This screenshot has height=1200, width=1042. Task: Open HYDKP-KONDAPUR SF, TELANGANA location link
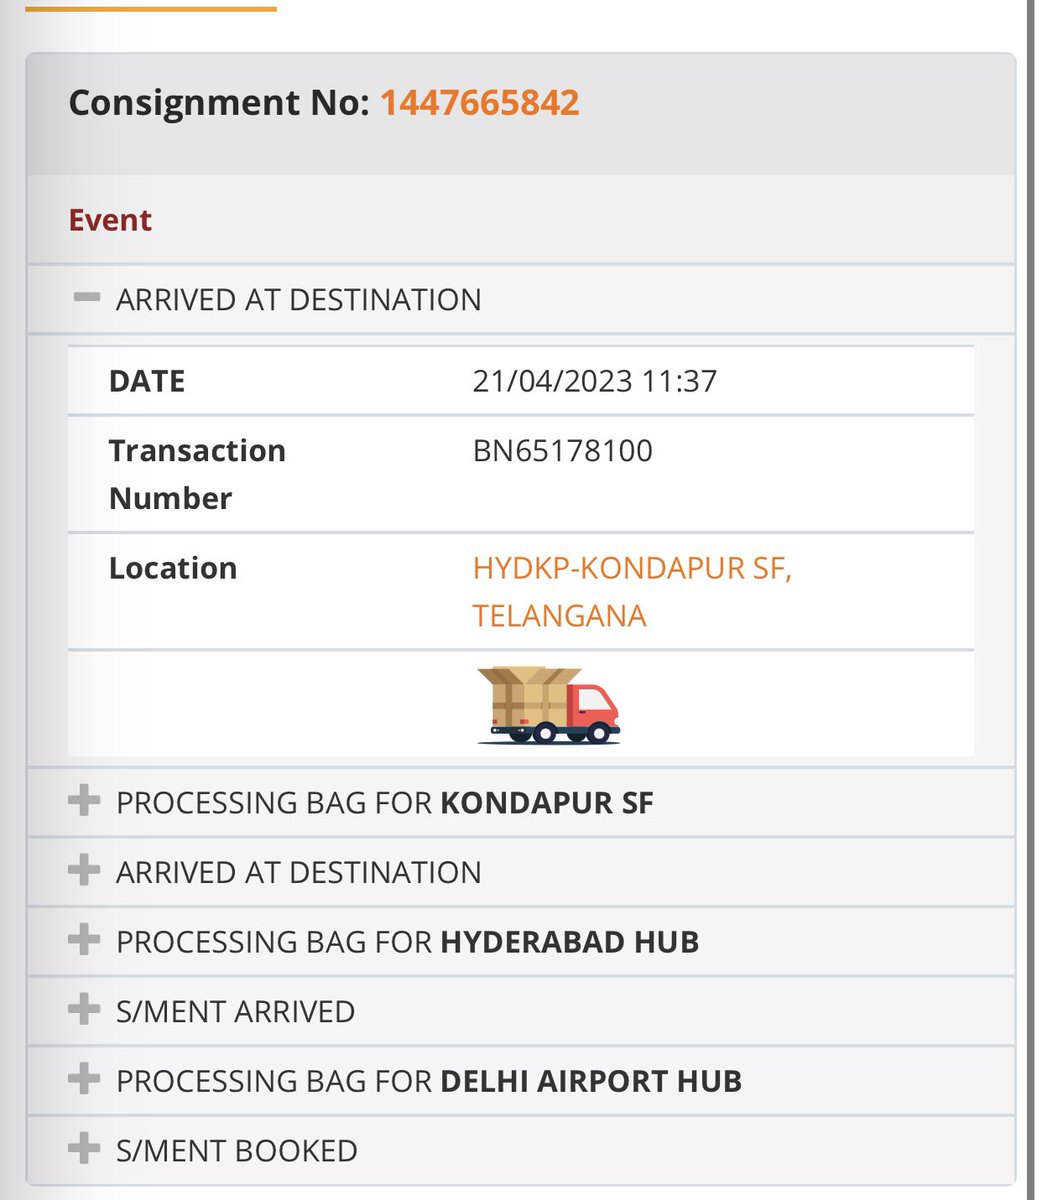tap(632, 591)
